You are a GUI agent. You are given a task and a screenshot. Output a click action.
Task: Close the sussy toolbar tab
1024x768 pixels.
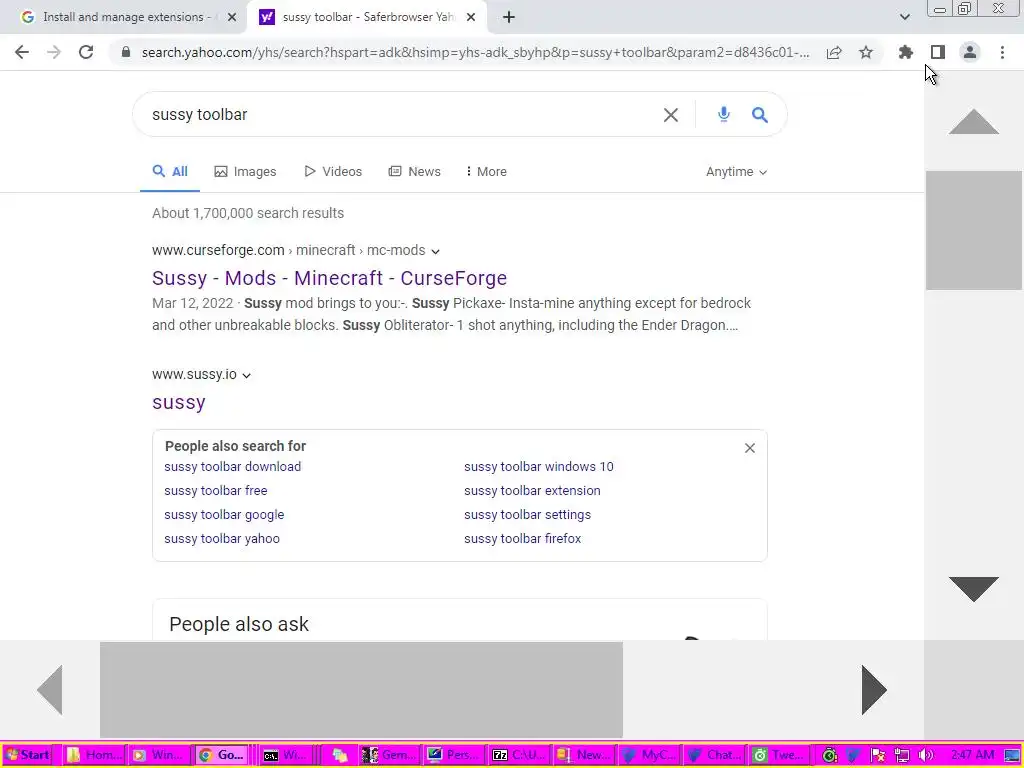(471, 18)
